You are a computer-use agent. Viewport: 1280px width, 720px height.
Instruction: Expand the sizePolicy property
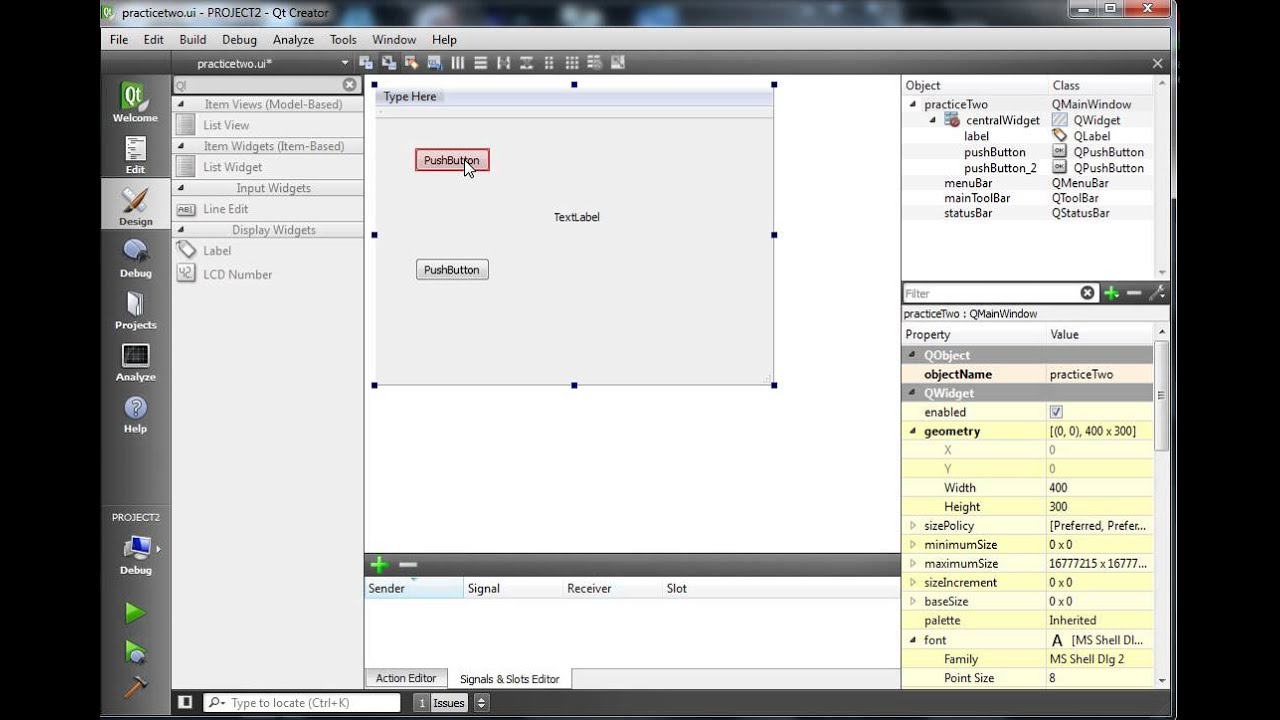tap(912, 526)
